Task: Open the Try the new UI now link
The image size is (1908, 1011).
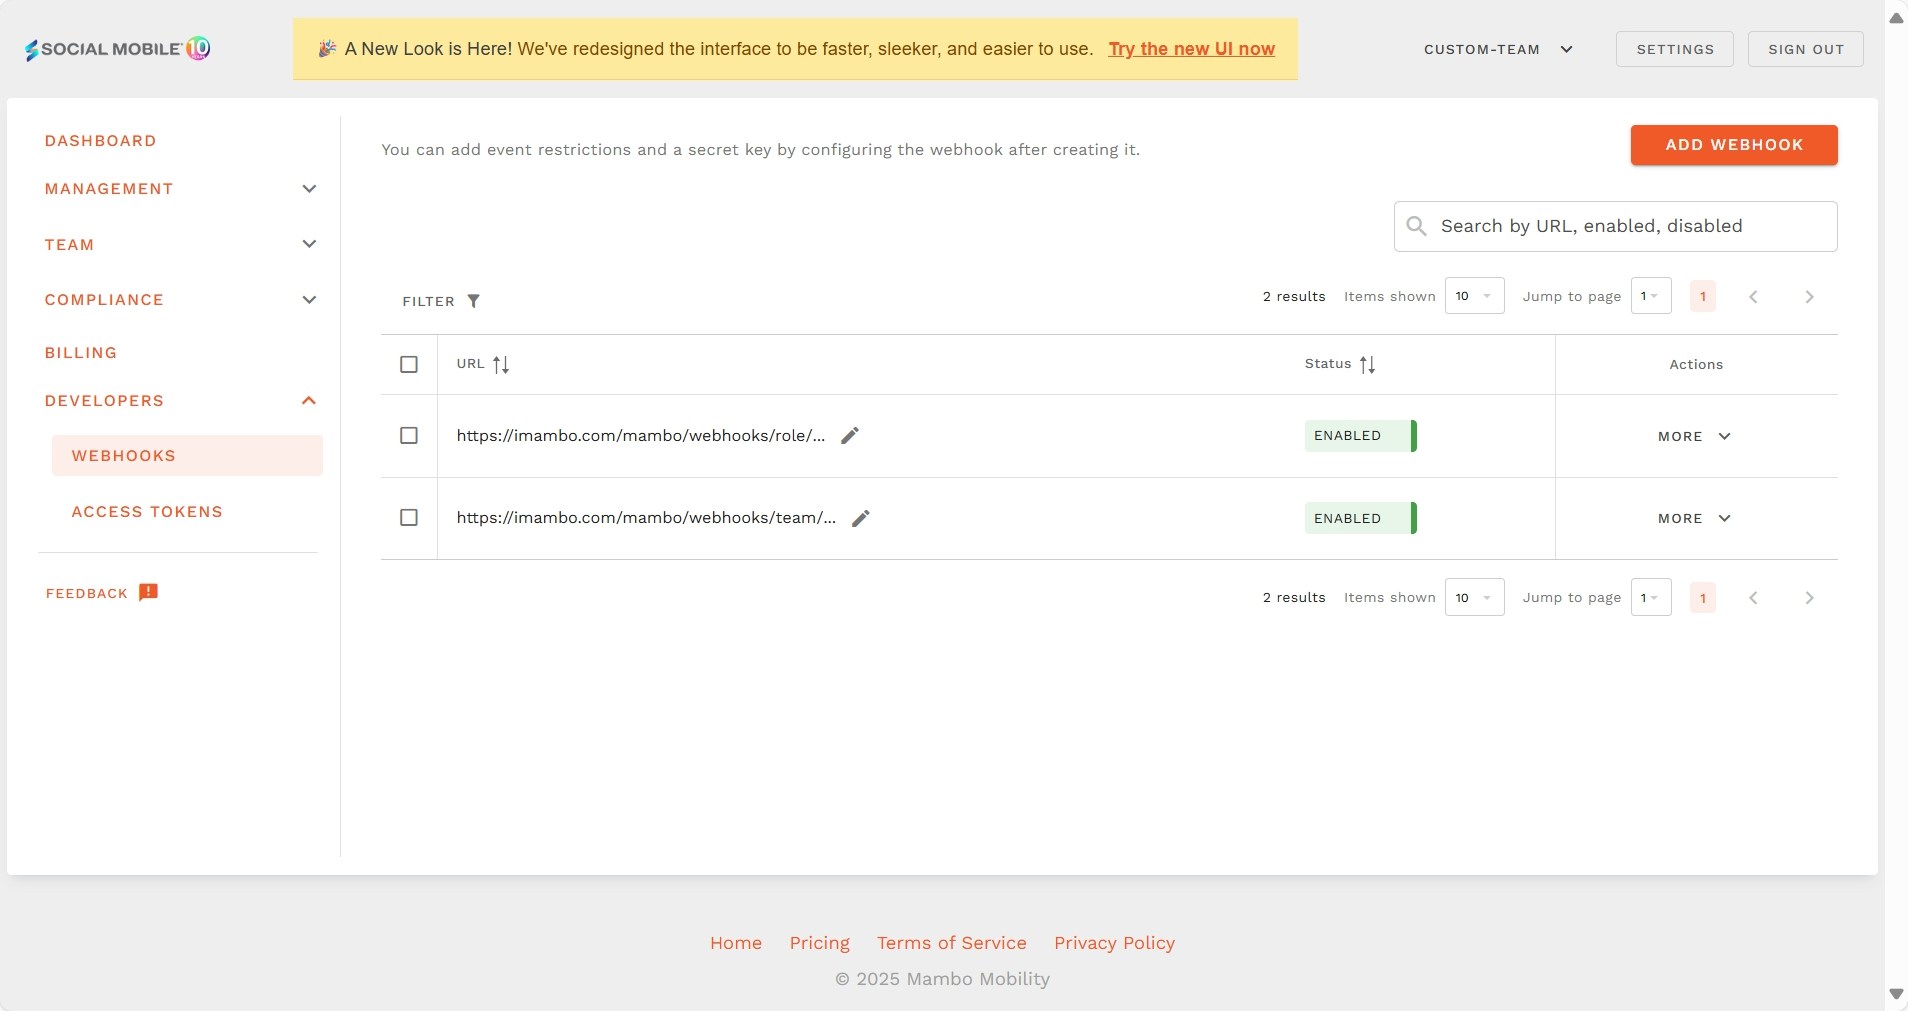Action: point(1191,48)
